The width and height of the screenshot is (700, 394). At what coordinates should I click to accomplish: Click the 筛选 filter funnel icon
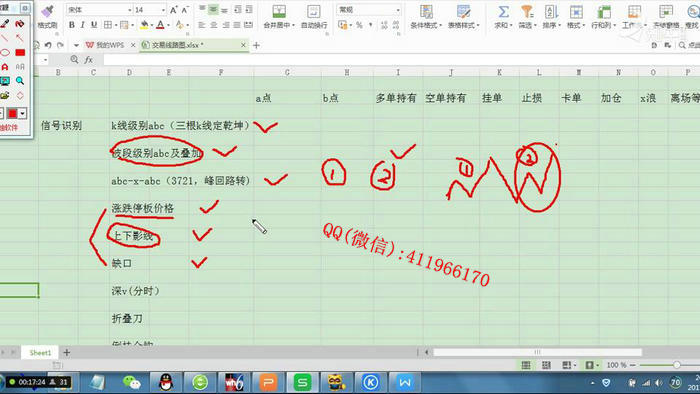click(527, 12)
